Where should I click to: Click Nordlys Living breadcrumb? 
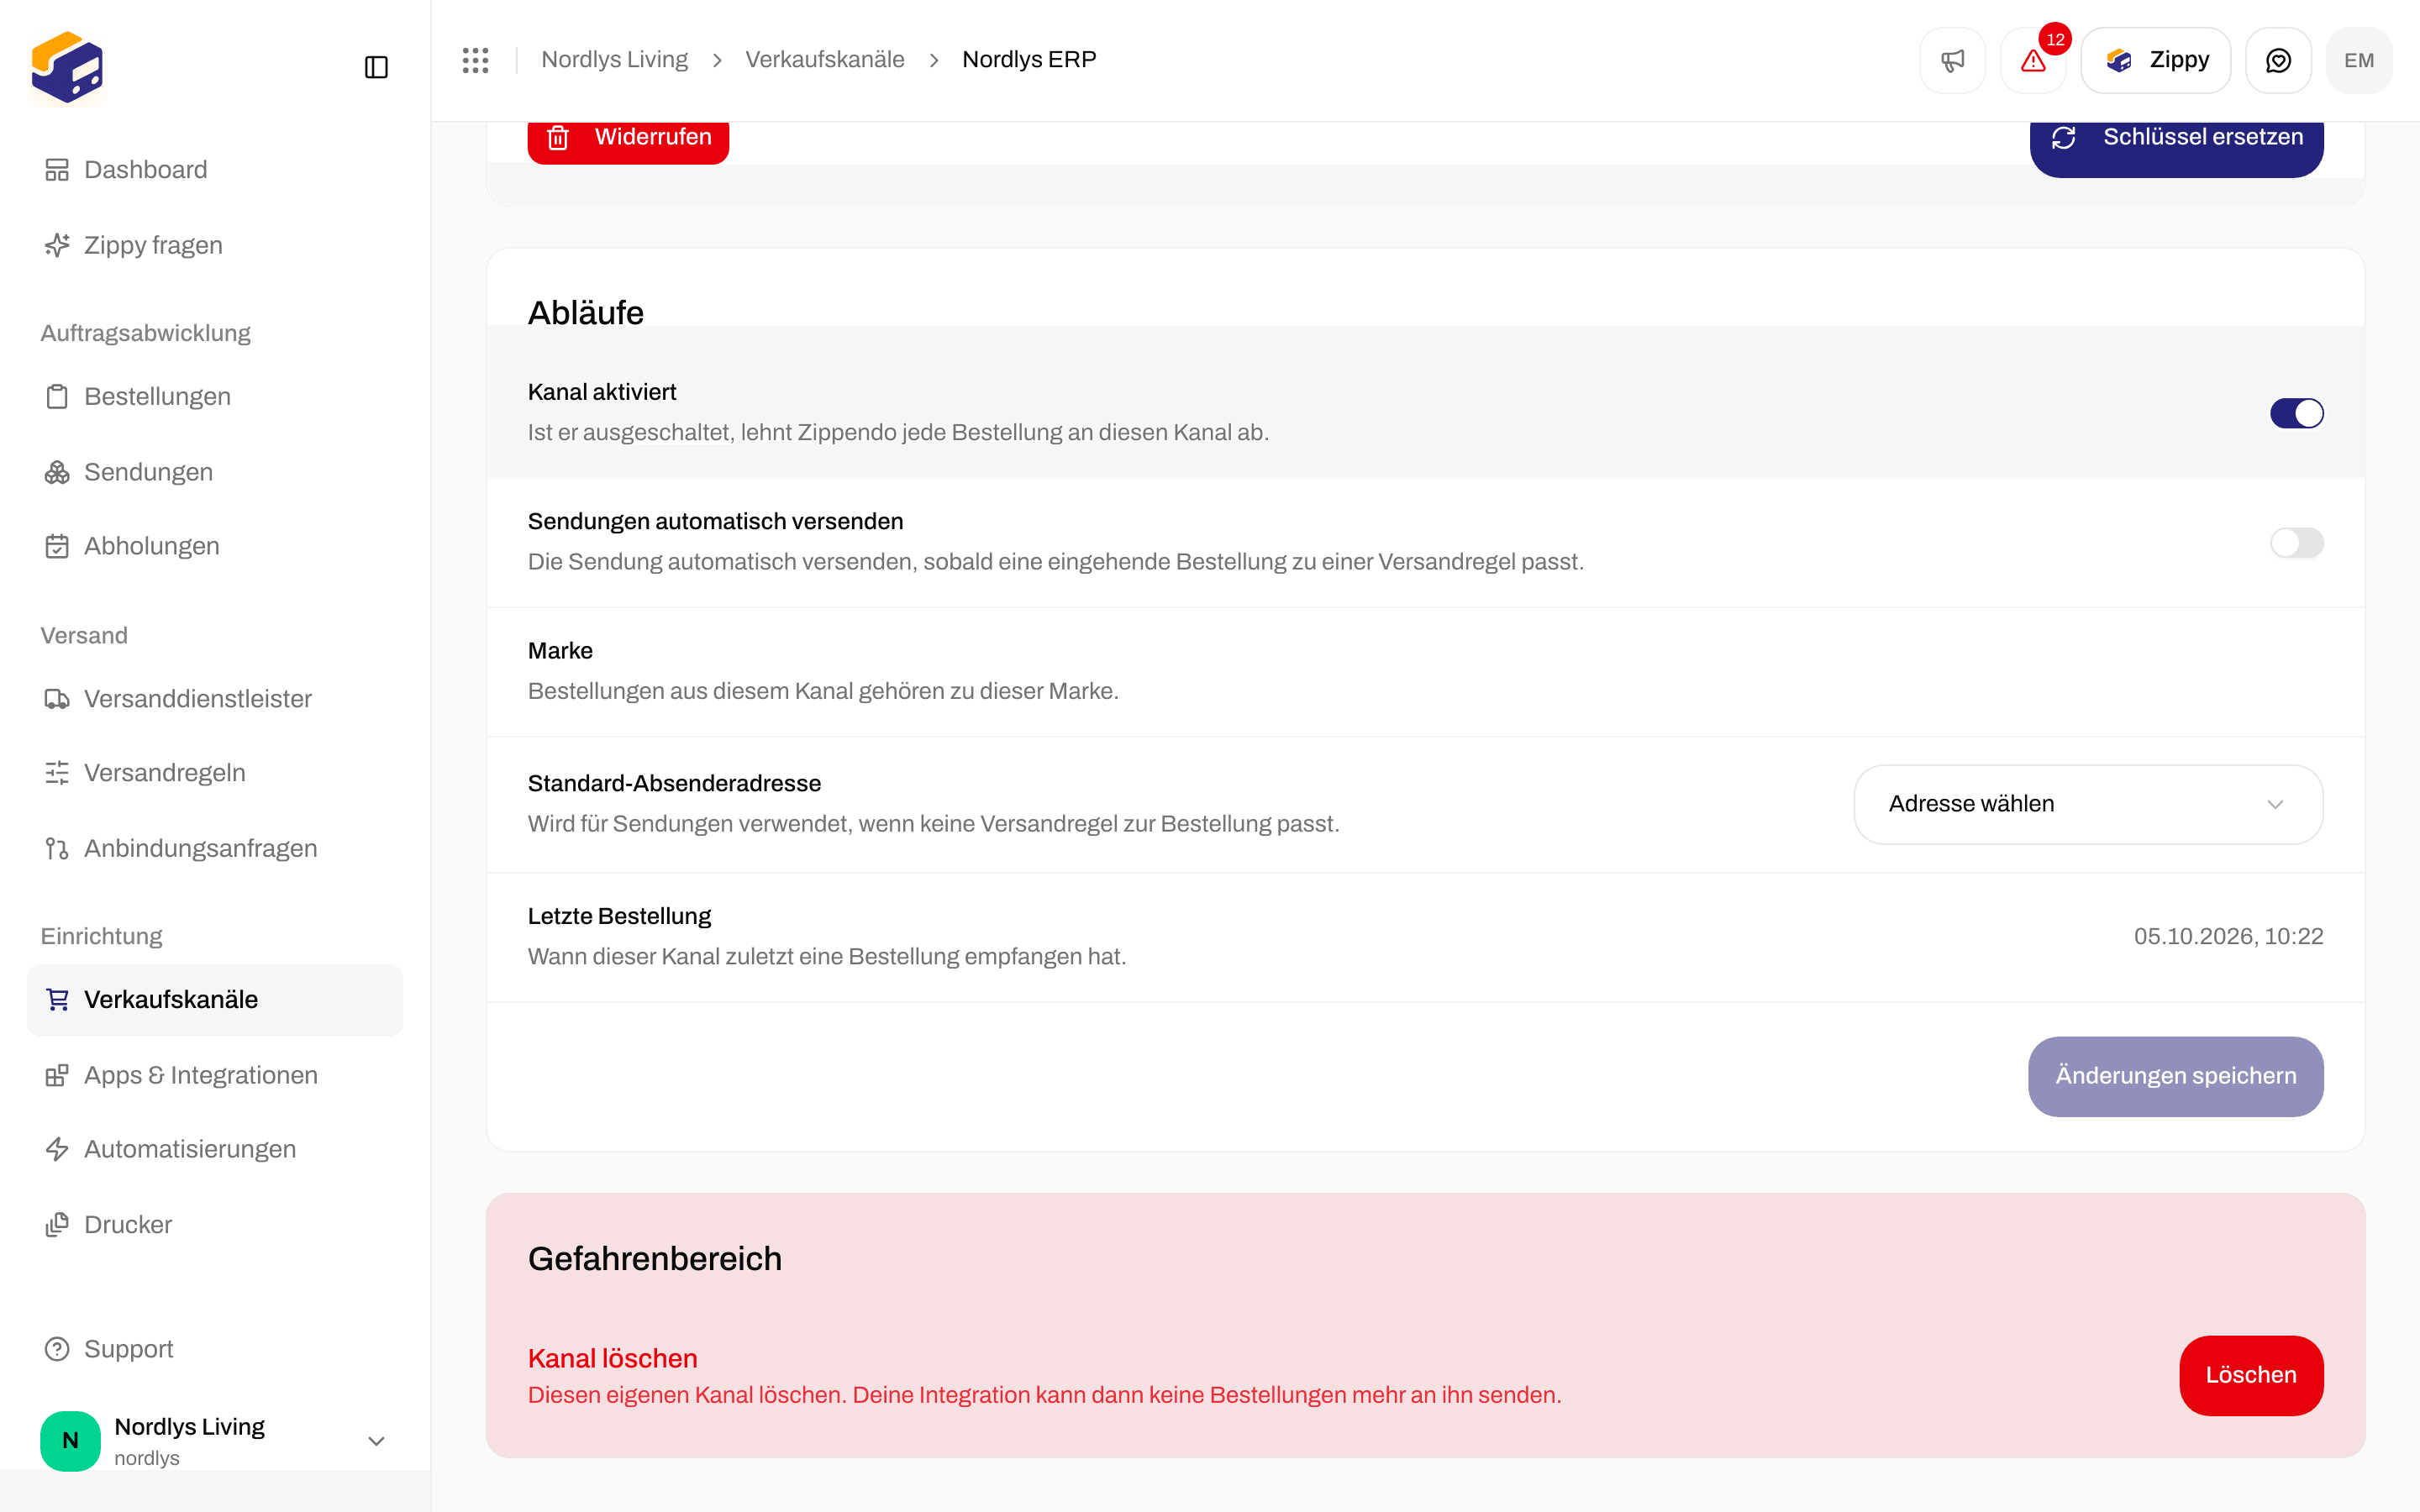point(614,60)
